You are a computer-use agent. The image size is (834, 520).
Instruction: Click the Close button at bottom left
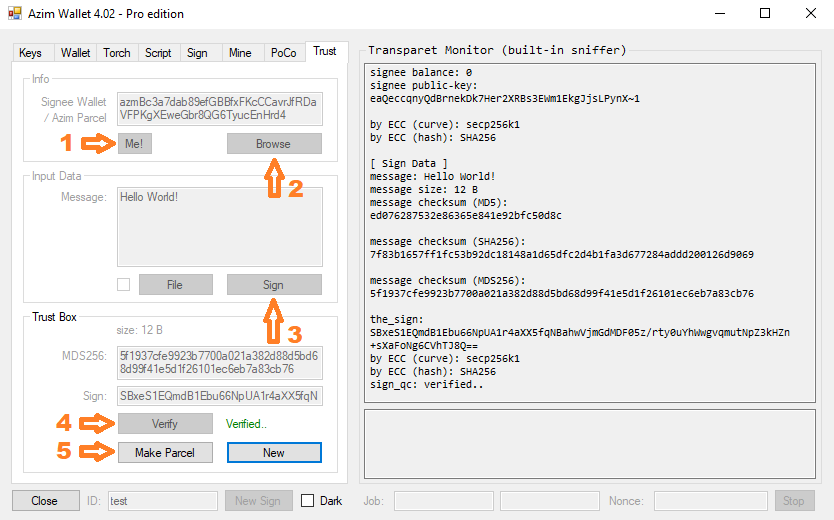[45, 500]
